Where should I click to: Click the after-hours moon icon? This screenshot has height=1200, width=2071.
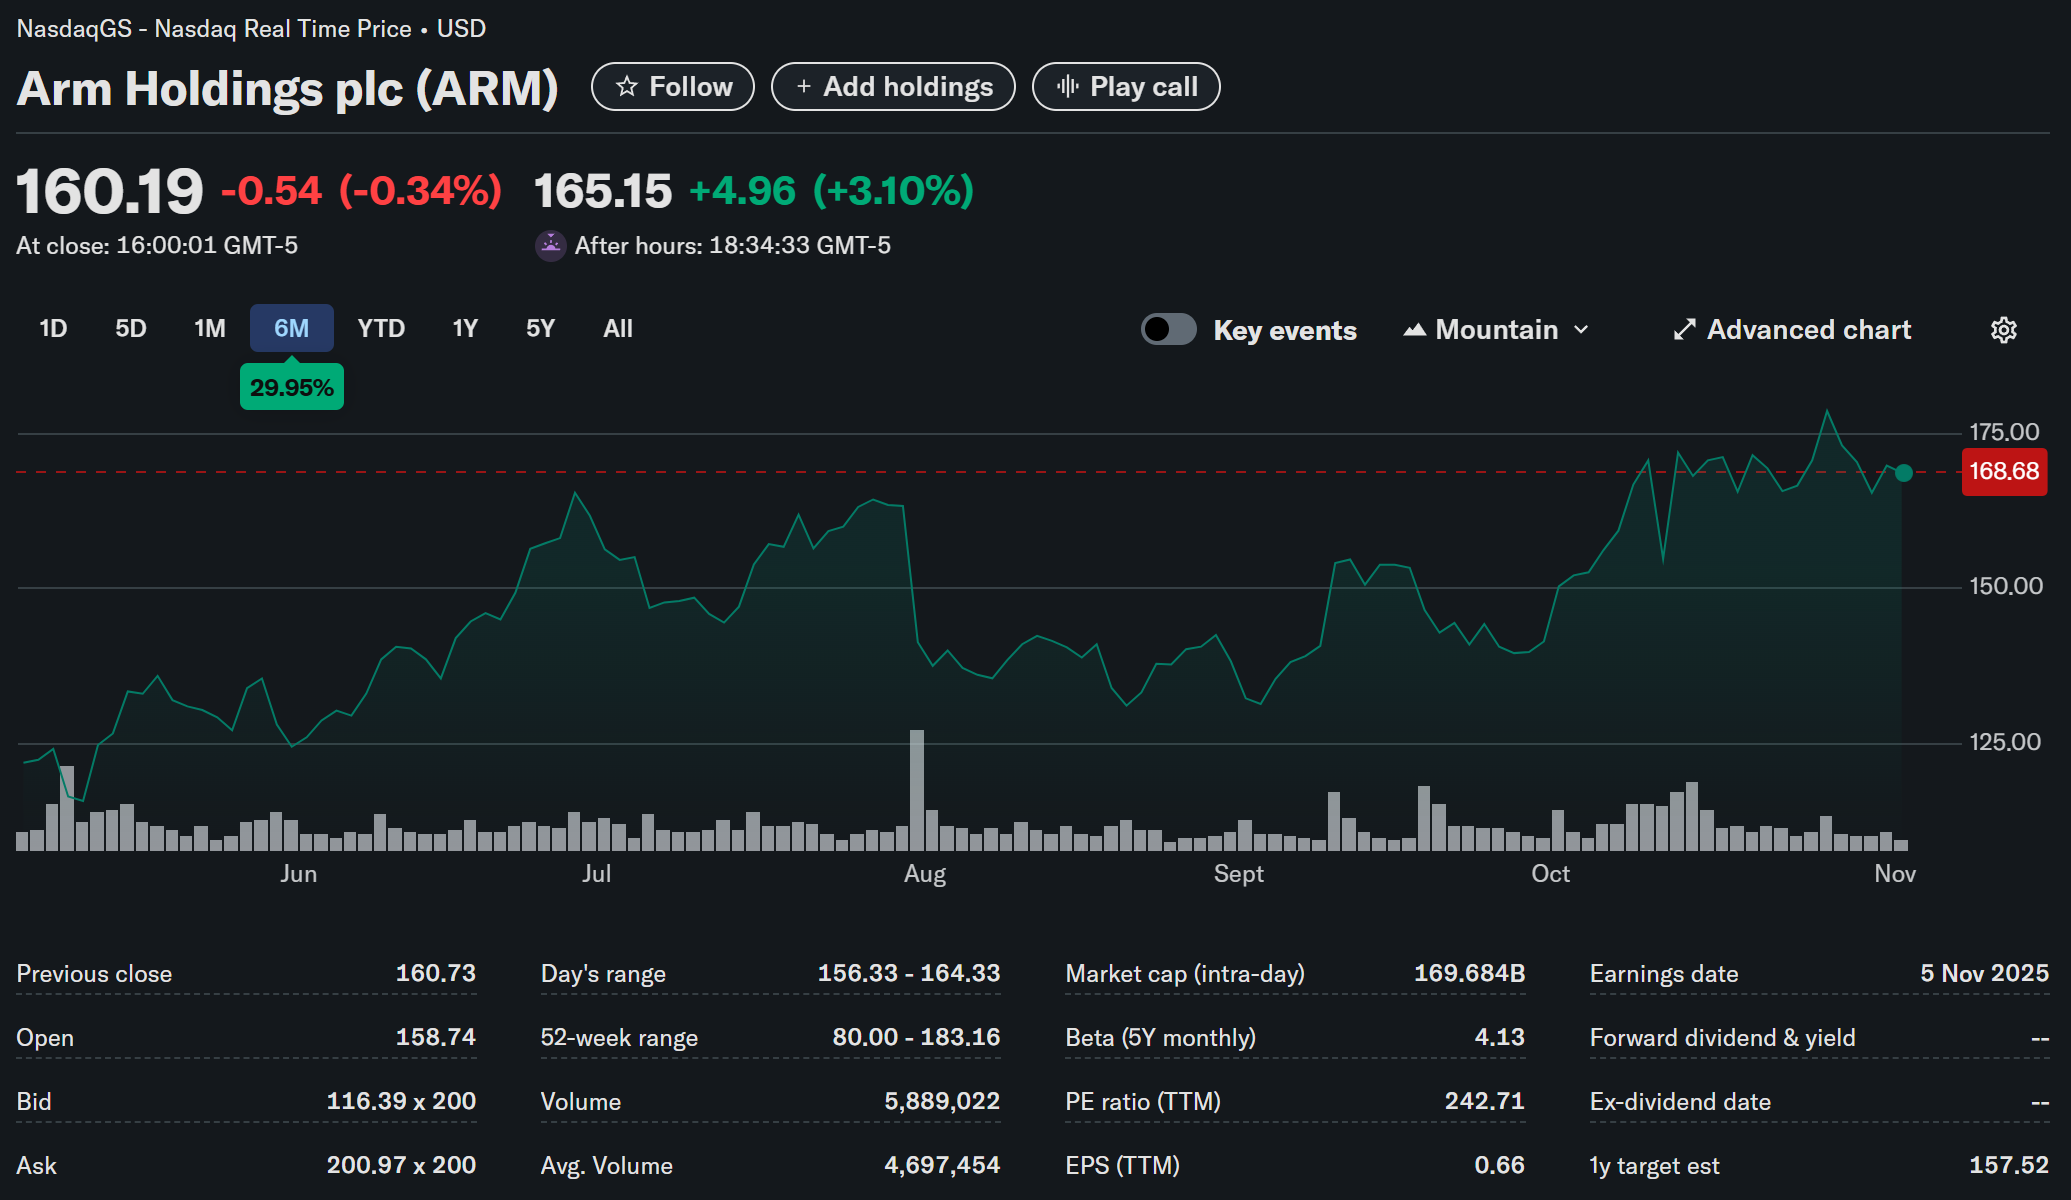pyautogui.click(x=550, y=245)
